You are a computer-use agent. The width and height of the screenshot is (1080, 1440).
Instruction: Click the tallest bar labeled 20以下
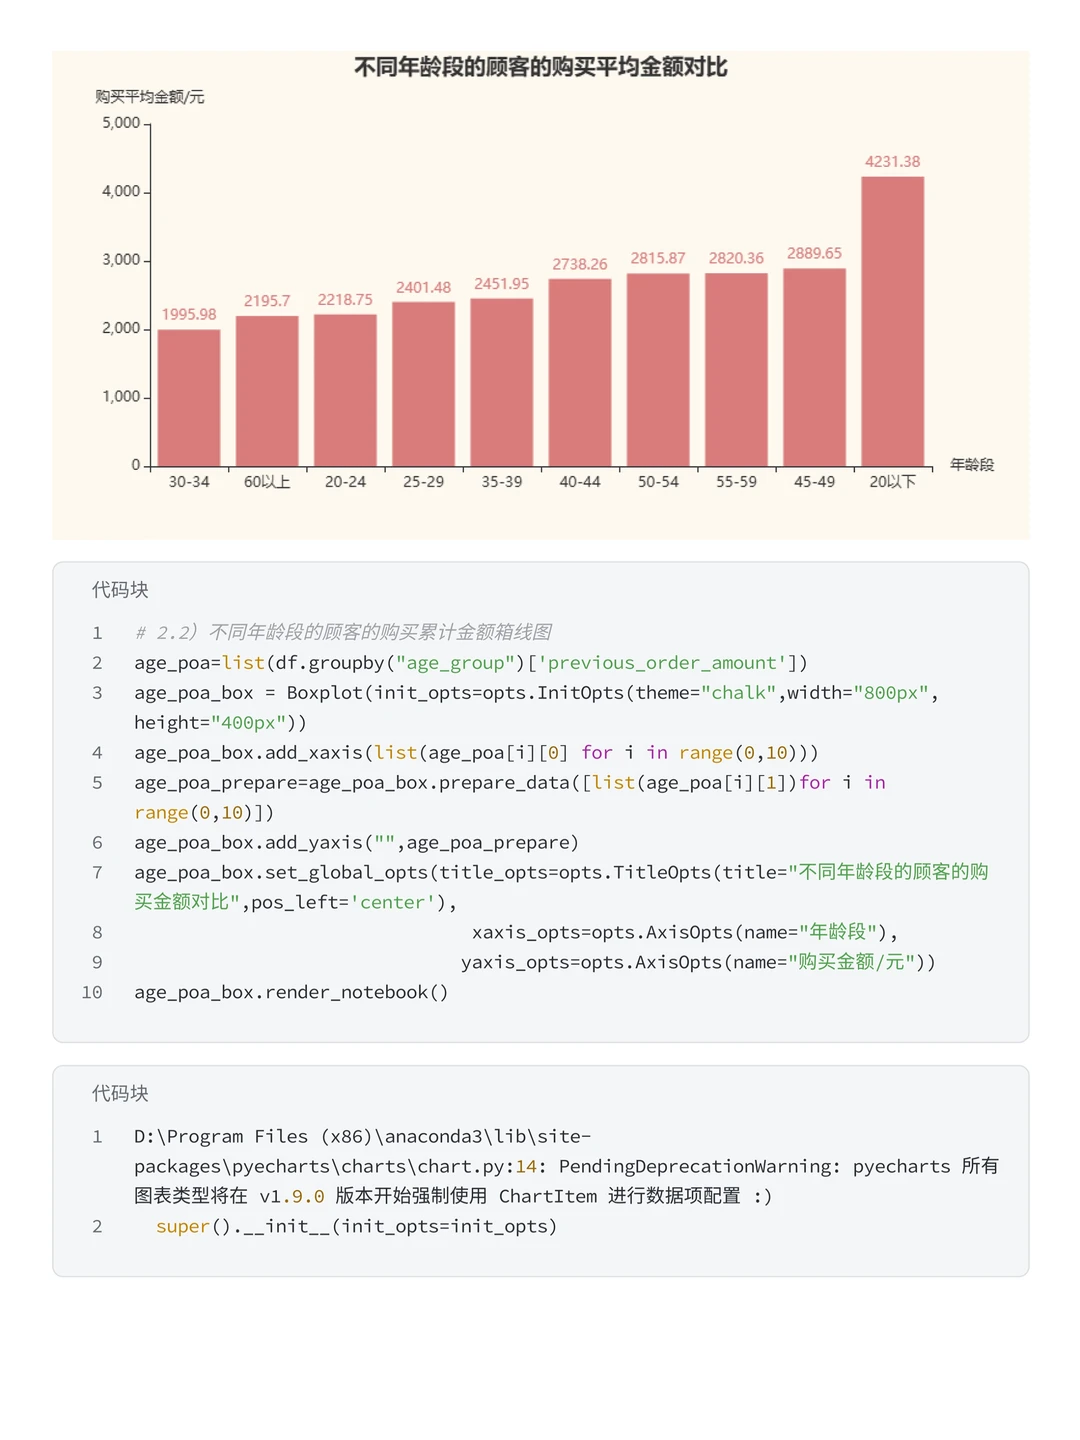pyautogui.click(x=893, y=321)
